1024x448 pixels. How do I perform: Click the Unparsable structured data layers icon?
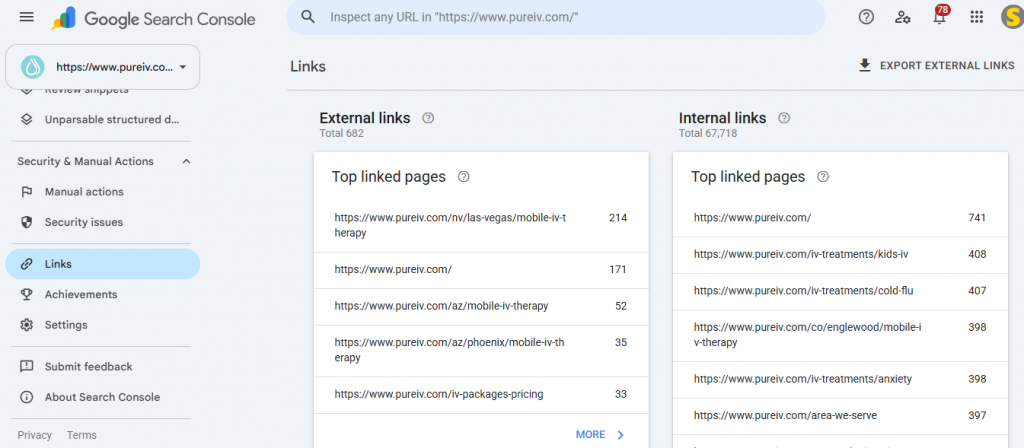click(x=26, y=120)
